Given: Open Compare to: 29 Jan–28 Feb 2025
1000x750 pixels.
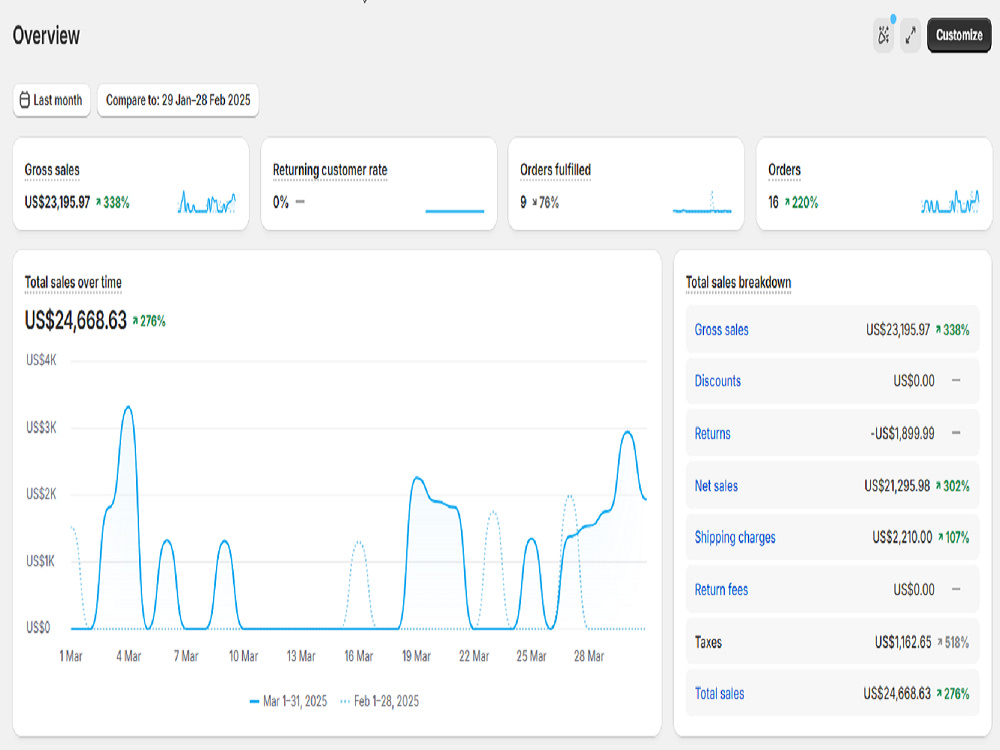Looking at the screenshot, I should 178,100.
